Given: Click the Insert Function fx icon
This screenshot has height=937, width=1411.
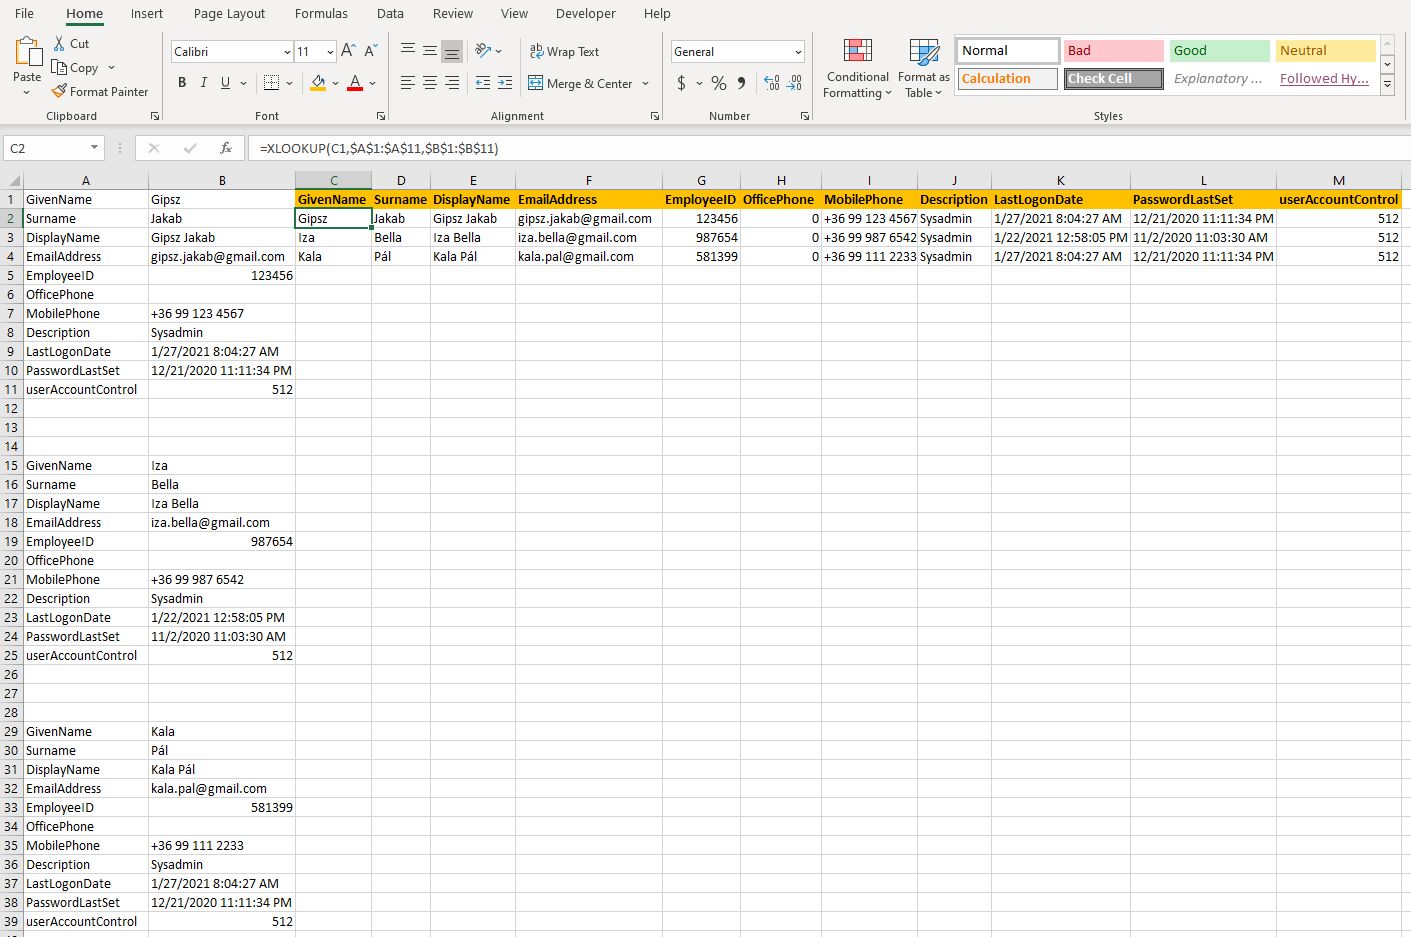Looking at the screenshot, I should 226,148.
